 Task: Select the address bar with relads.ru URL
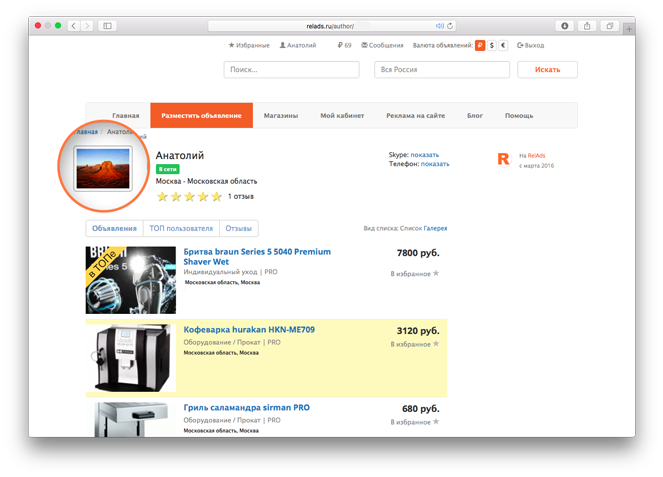(x=332, y=26)
